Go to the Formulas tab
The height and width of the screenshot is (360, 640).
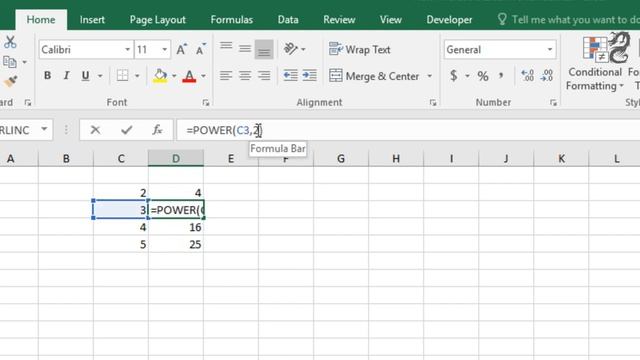coord(231,20)
